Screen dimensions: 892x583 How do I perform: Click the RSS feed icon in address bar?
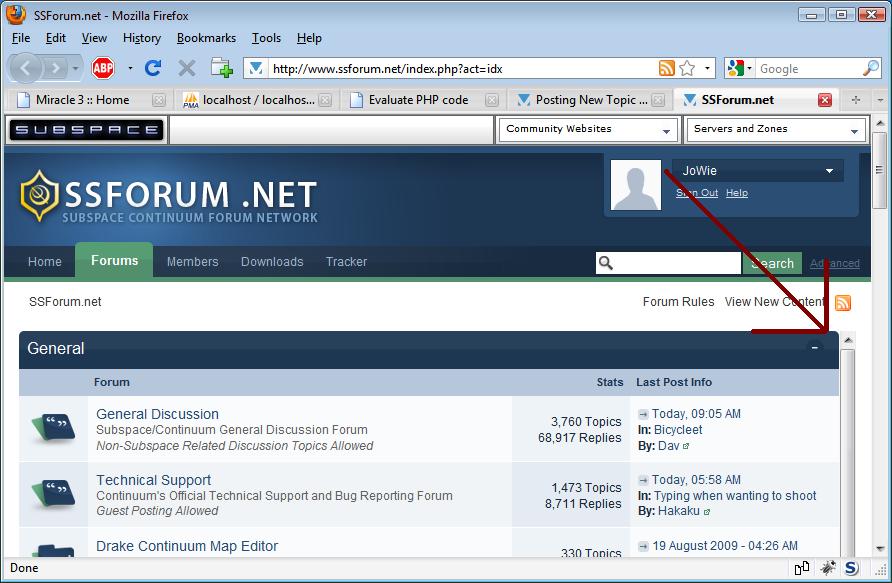tap(667, 68)
